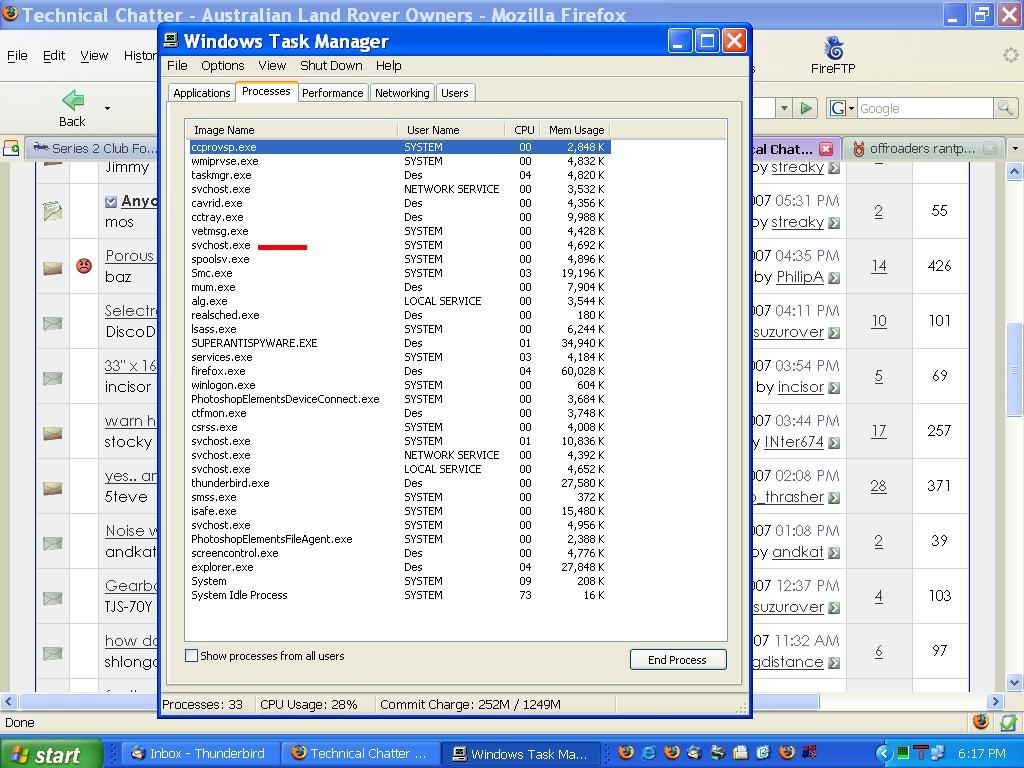Click the green Back arrow in Firefox
Image resolution: width=1024 pixels, height=768 pixels.
72,100
